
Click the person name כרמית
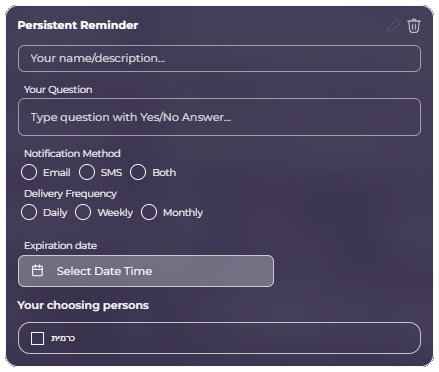point(63,338)
